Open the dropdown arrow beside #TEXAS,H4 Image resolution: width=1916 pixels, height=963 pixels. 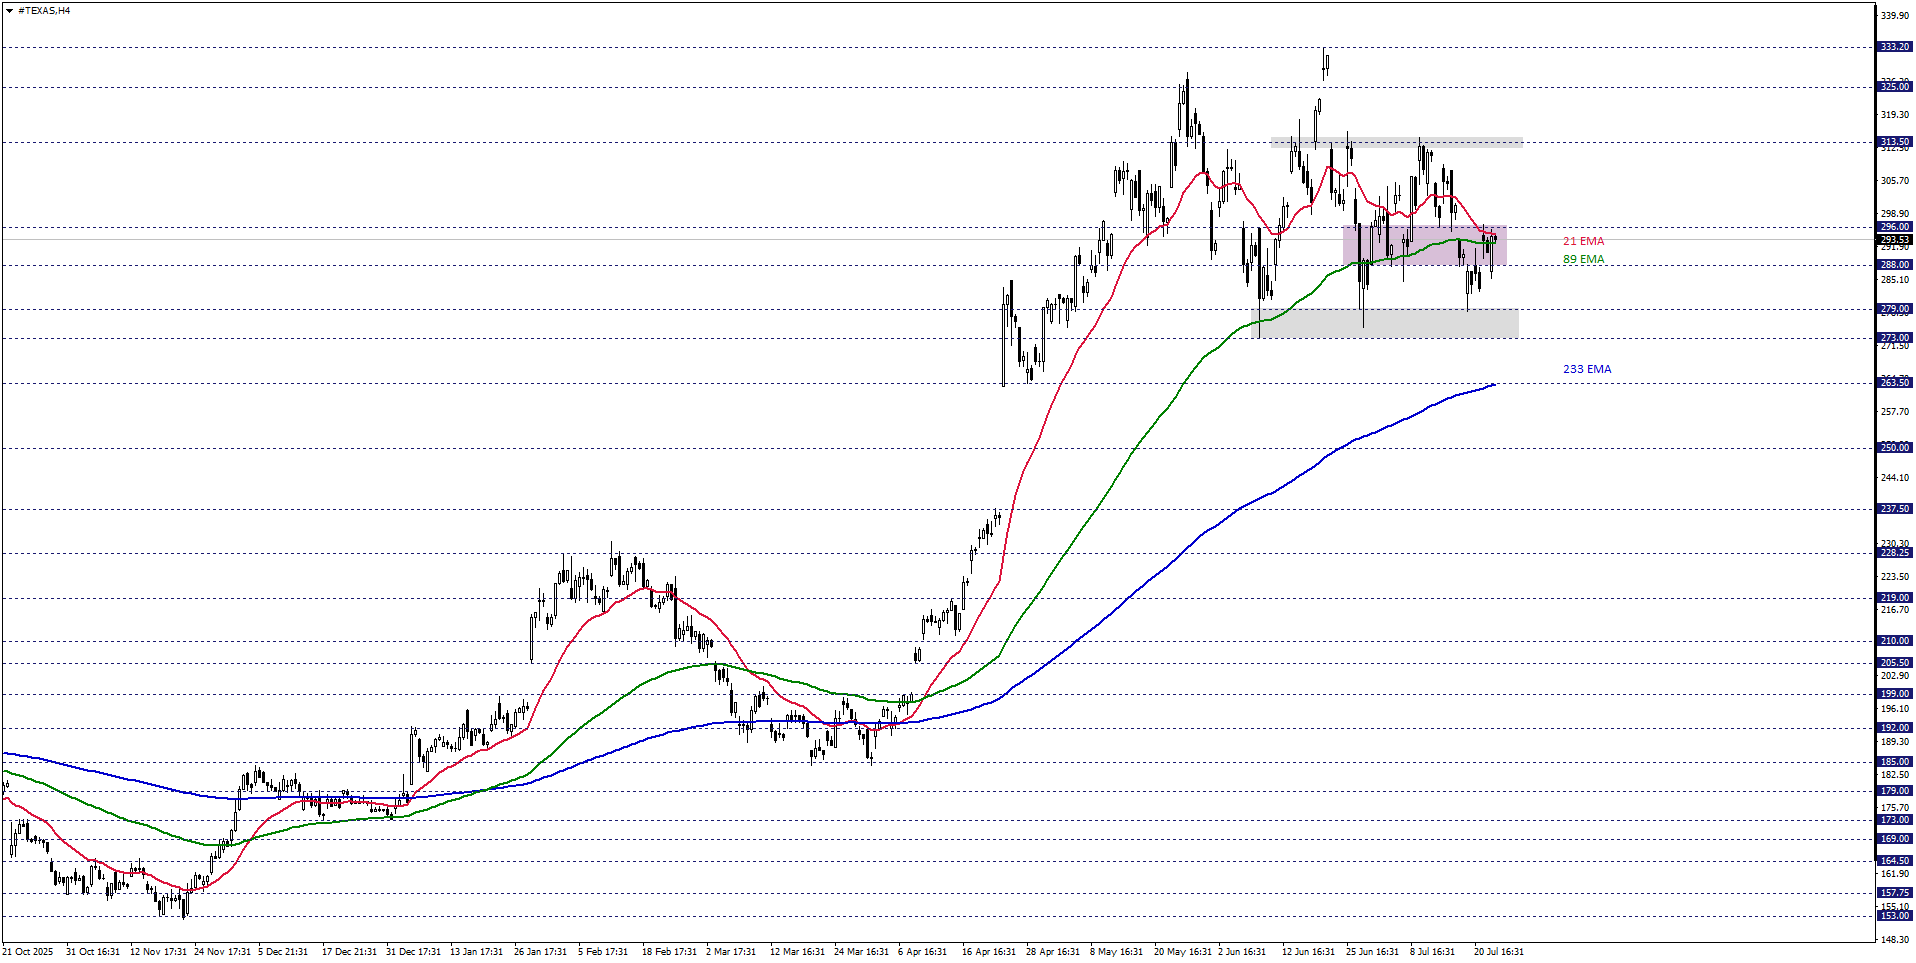(x=9, y=11)
